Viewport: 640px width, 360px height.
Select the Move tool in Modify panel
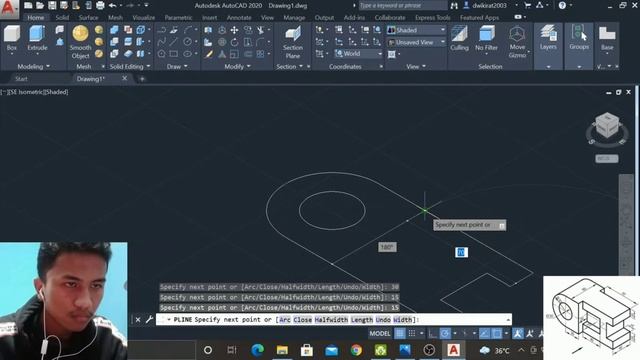click(234, 30)
